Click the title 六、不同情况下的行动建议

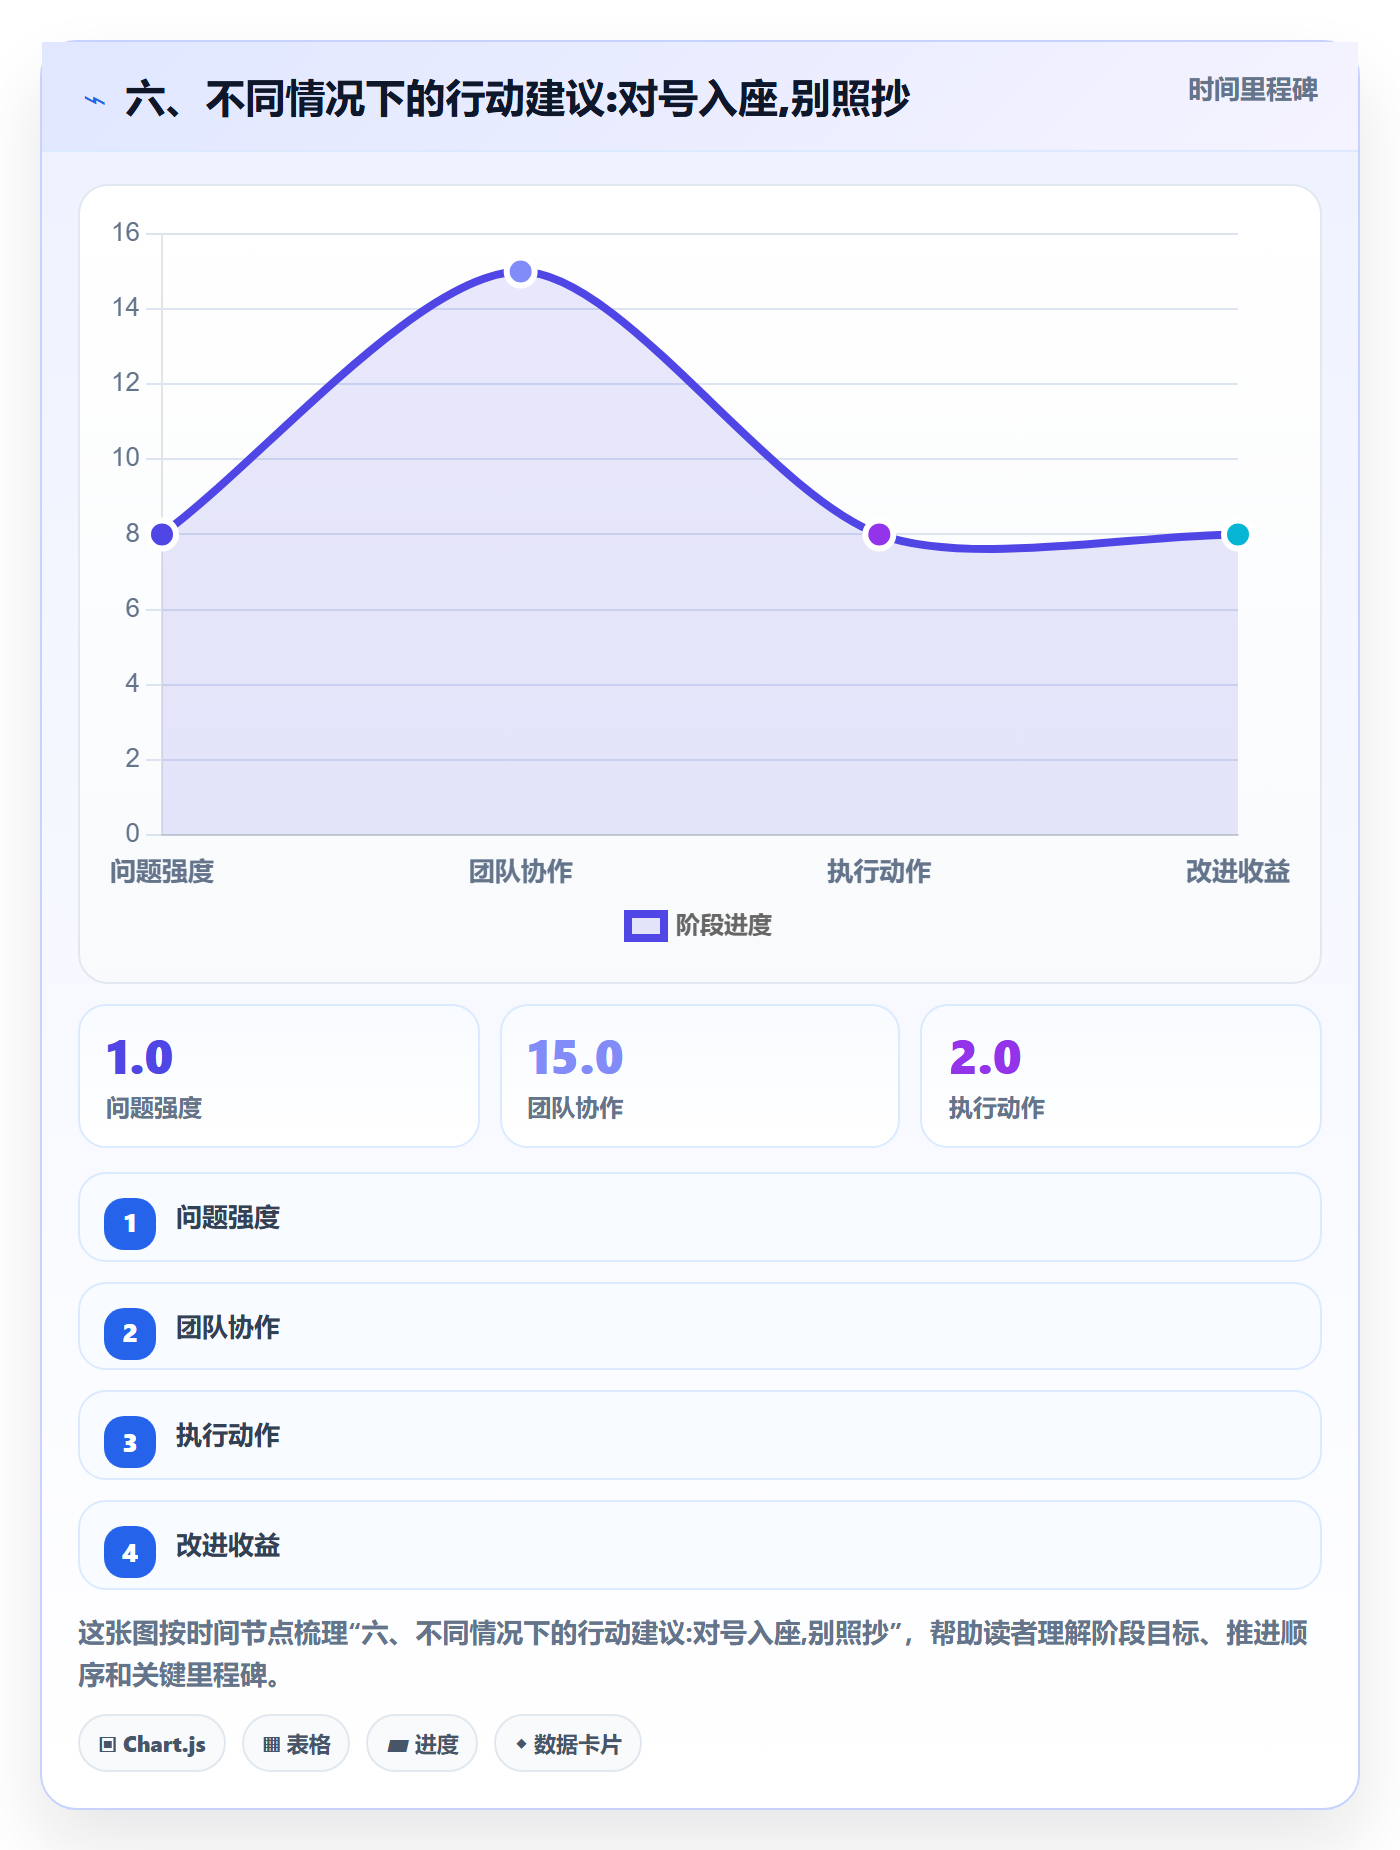click(517, 99)
